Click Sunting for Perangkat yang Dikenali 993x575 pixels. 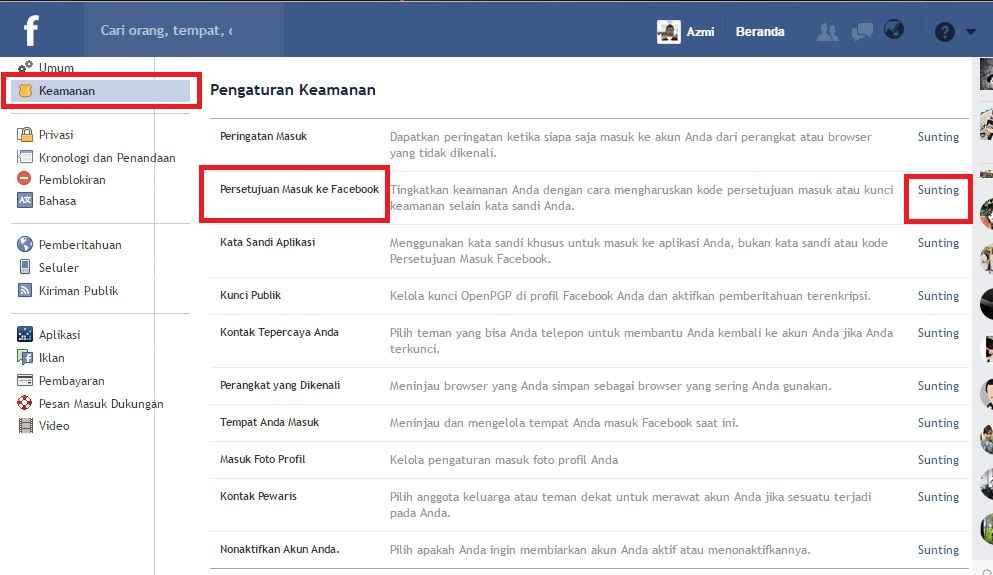click(x=938, y=386)
